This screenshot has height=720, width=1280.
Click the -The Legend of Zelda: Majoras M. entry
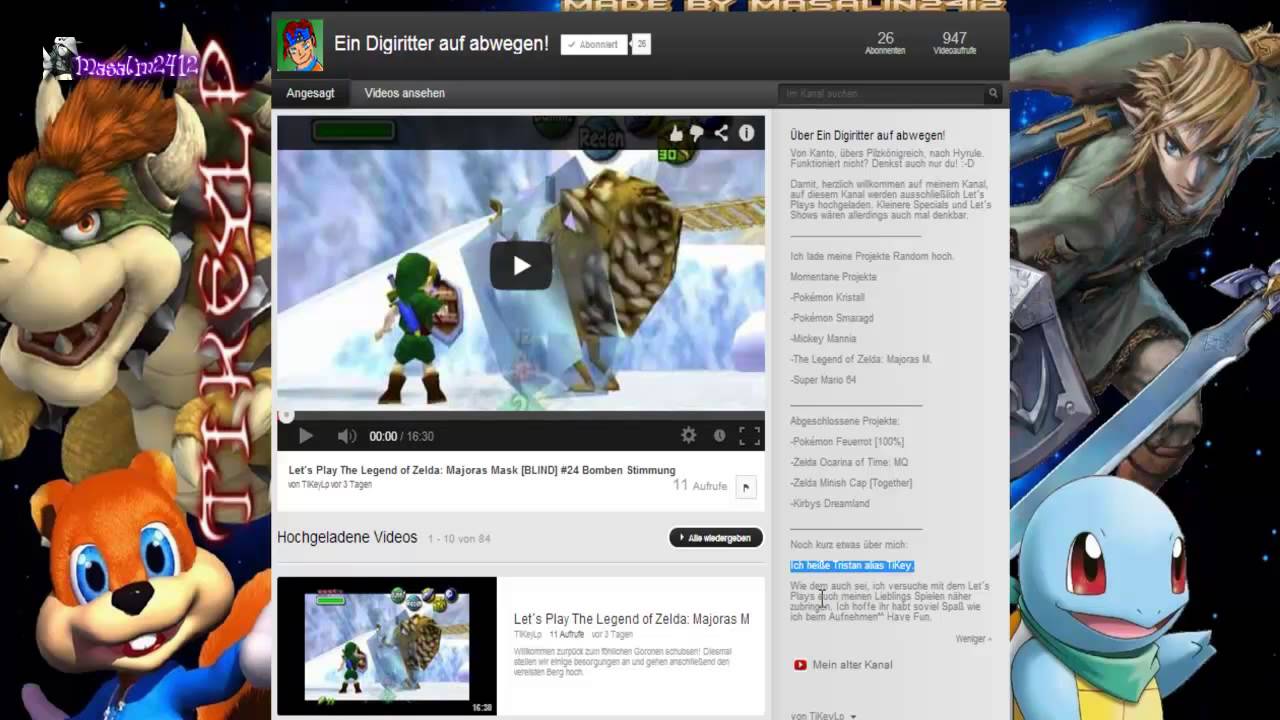click(861, 359)
